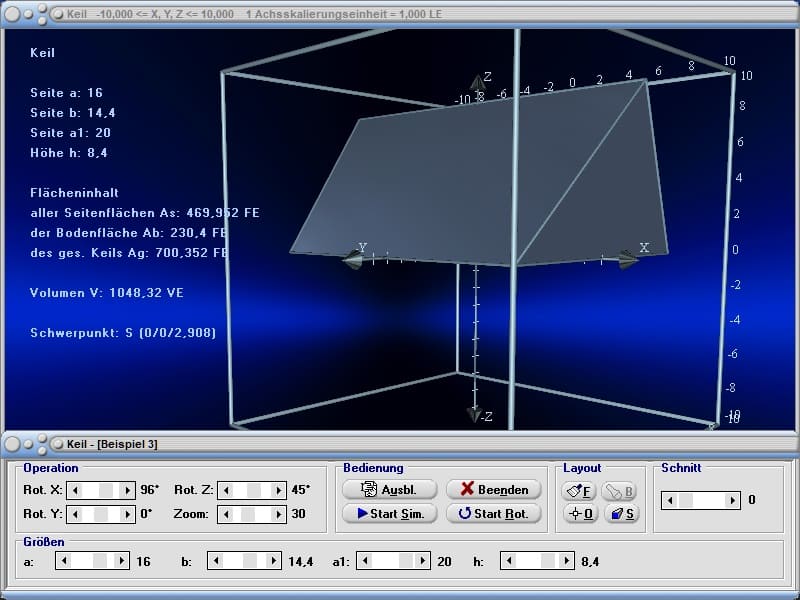The width and height of the screenshot is (800, 600).
Task: Increase Zoom with right arrow
Action: (278, 514)
